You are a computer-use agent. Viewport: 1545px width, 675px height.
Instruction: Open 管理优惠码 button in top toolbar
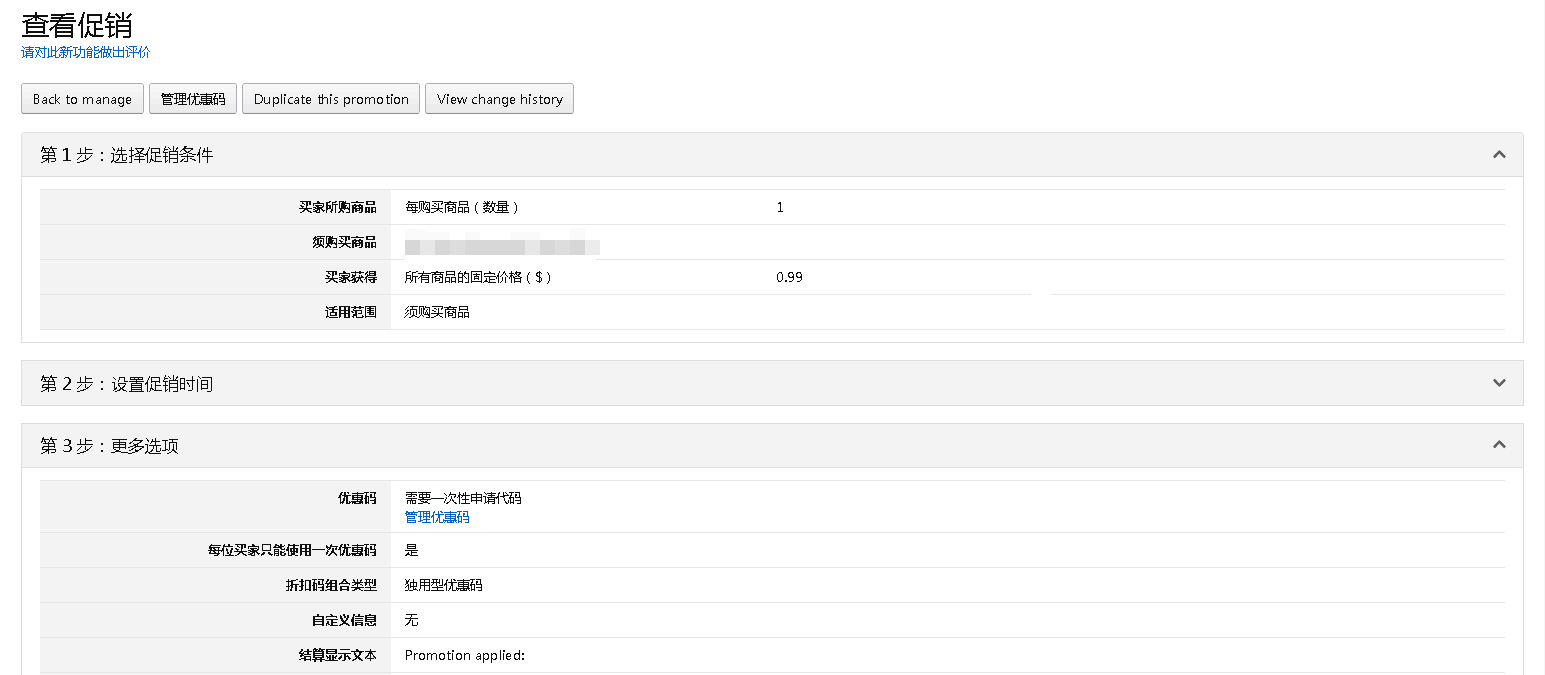pyautogui.click(x=193, y=99)
